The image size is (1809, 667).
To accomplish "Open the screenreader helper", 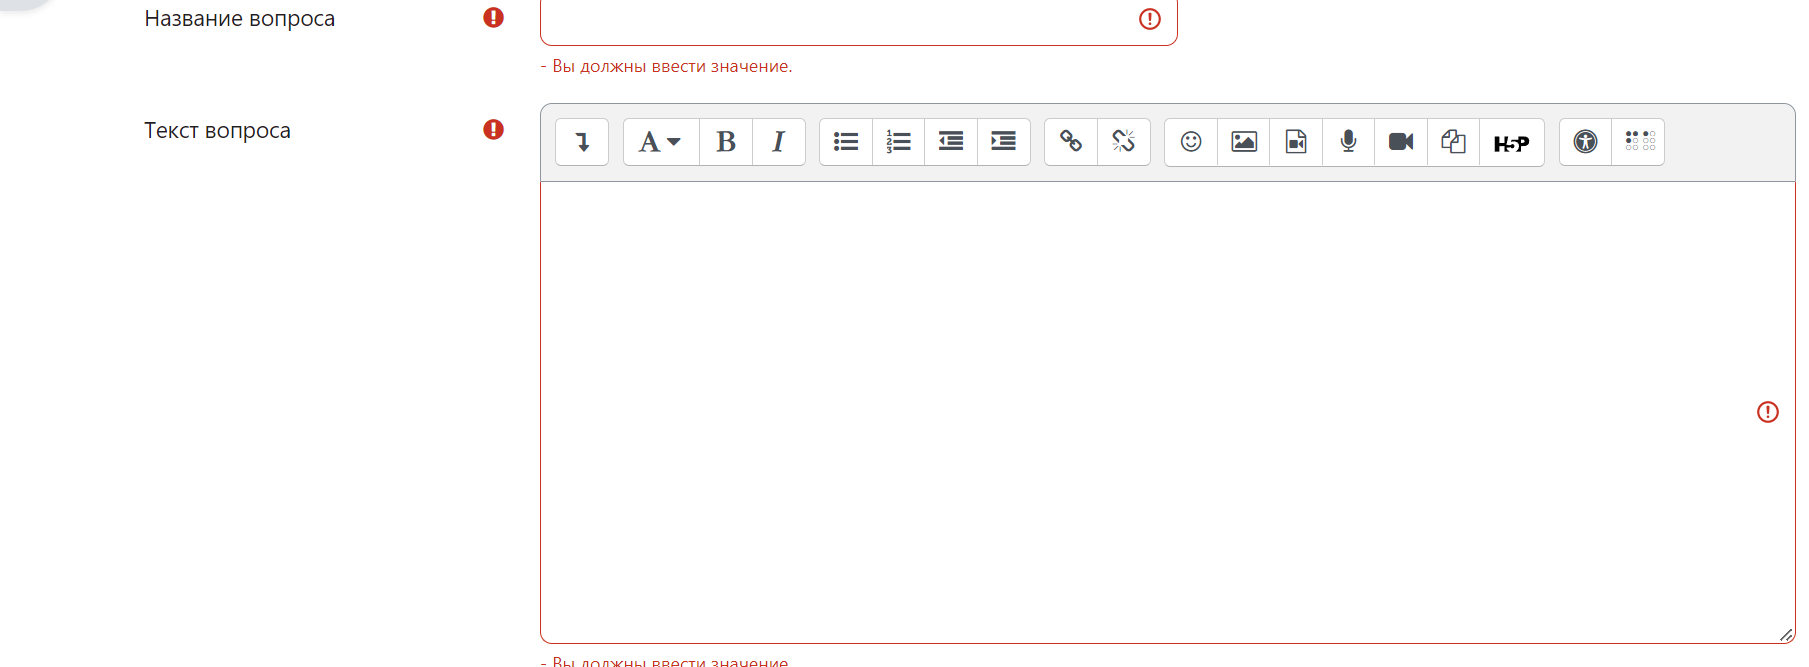I will pyautogui.click(x=1639, y=142).
